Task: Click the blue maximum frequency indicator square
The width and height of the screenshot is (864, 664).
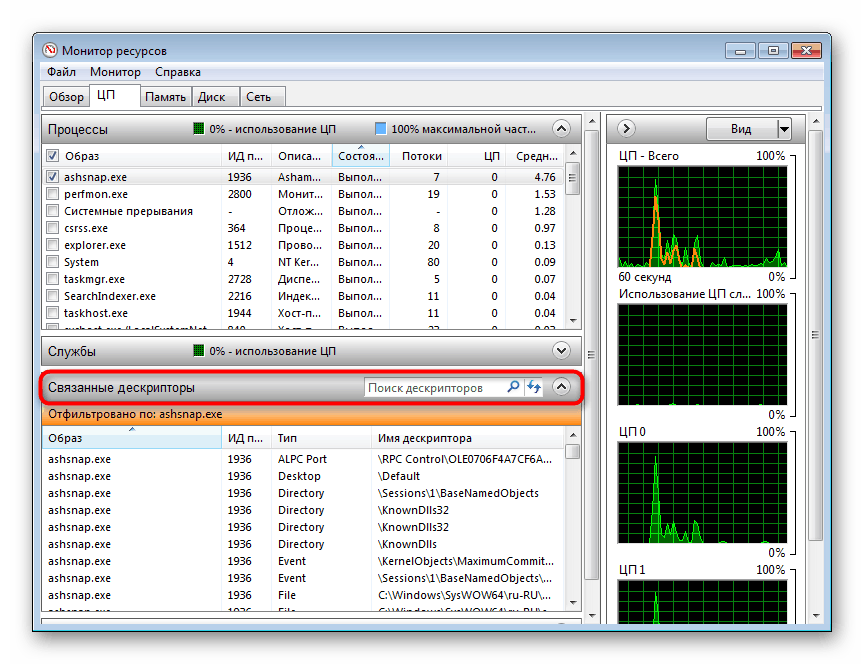Action: click(380, 129)
